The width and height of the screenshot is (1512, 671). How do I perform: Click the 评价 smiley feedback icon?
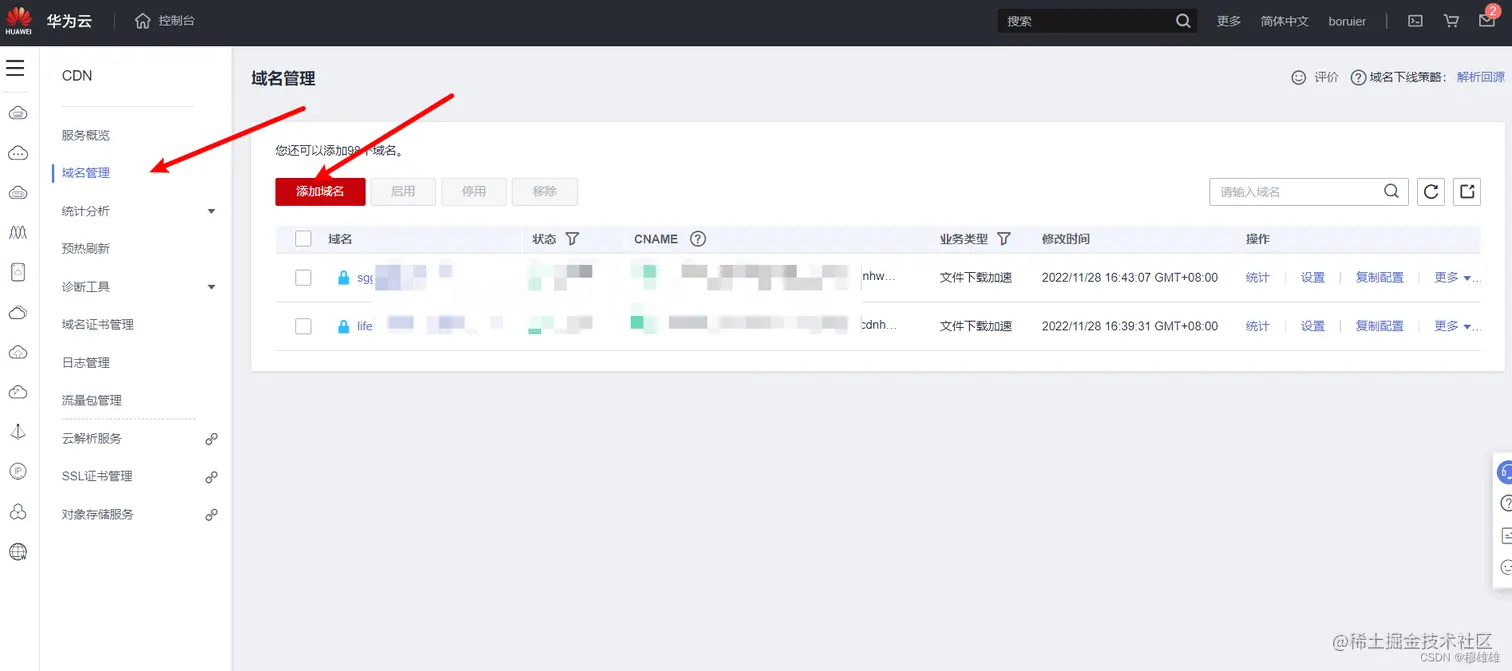click(x=1299, y=77)
